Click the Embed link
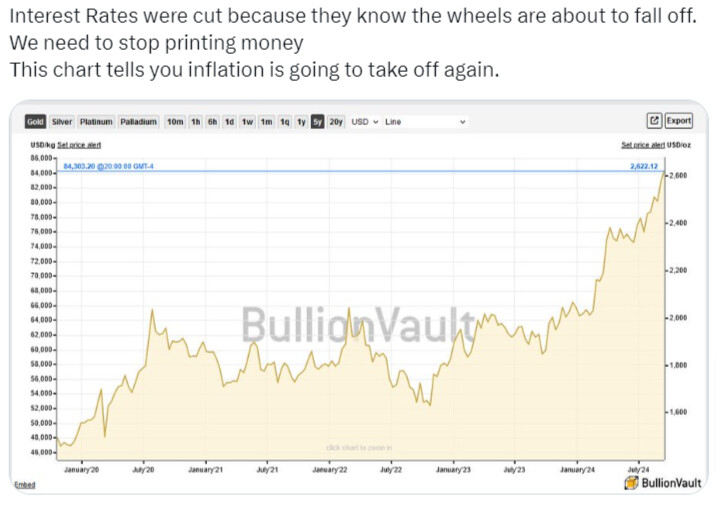 pos(25,485)
